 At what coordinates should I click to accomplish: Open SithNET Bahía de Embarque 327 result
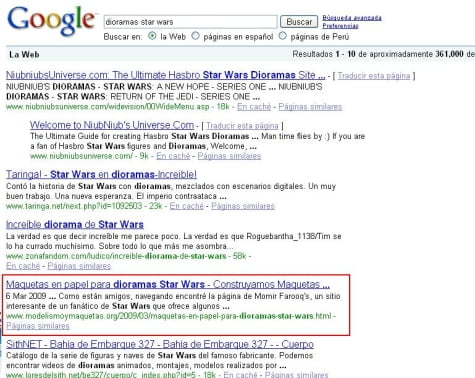[160, 344]
